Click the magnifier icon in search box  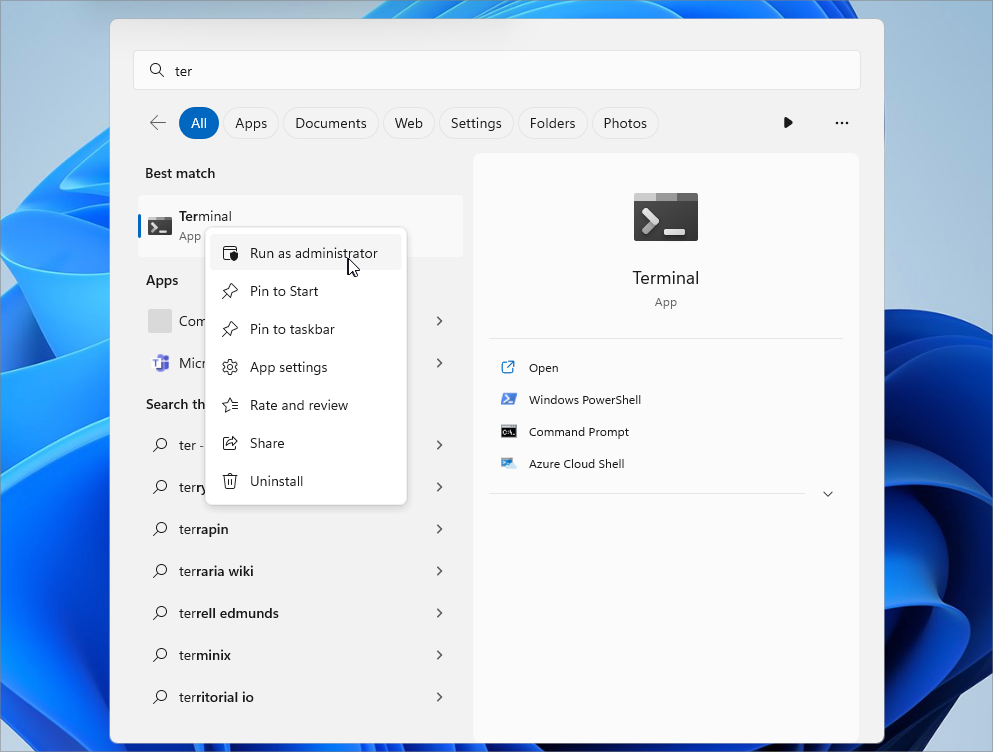point(156,70)
